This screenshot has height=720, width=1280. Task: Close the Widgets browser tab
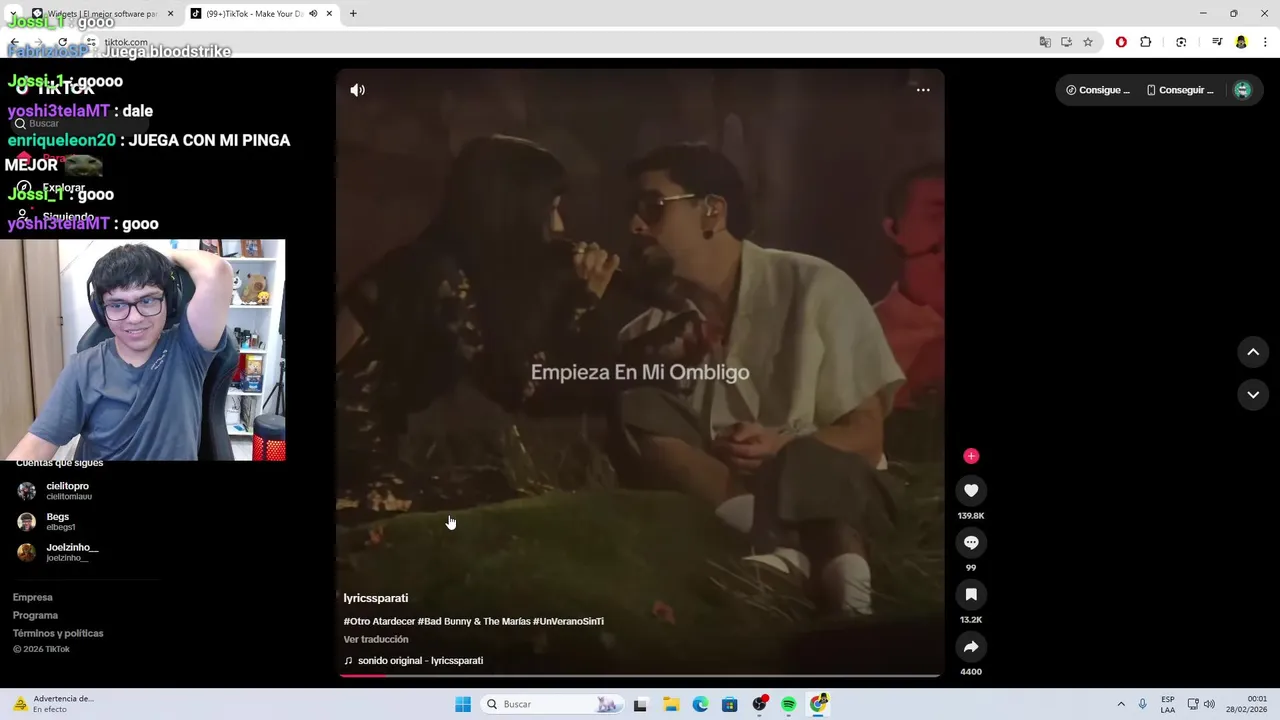point(170,14)
